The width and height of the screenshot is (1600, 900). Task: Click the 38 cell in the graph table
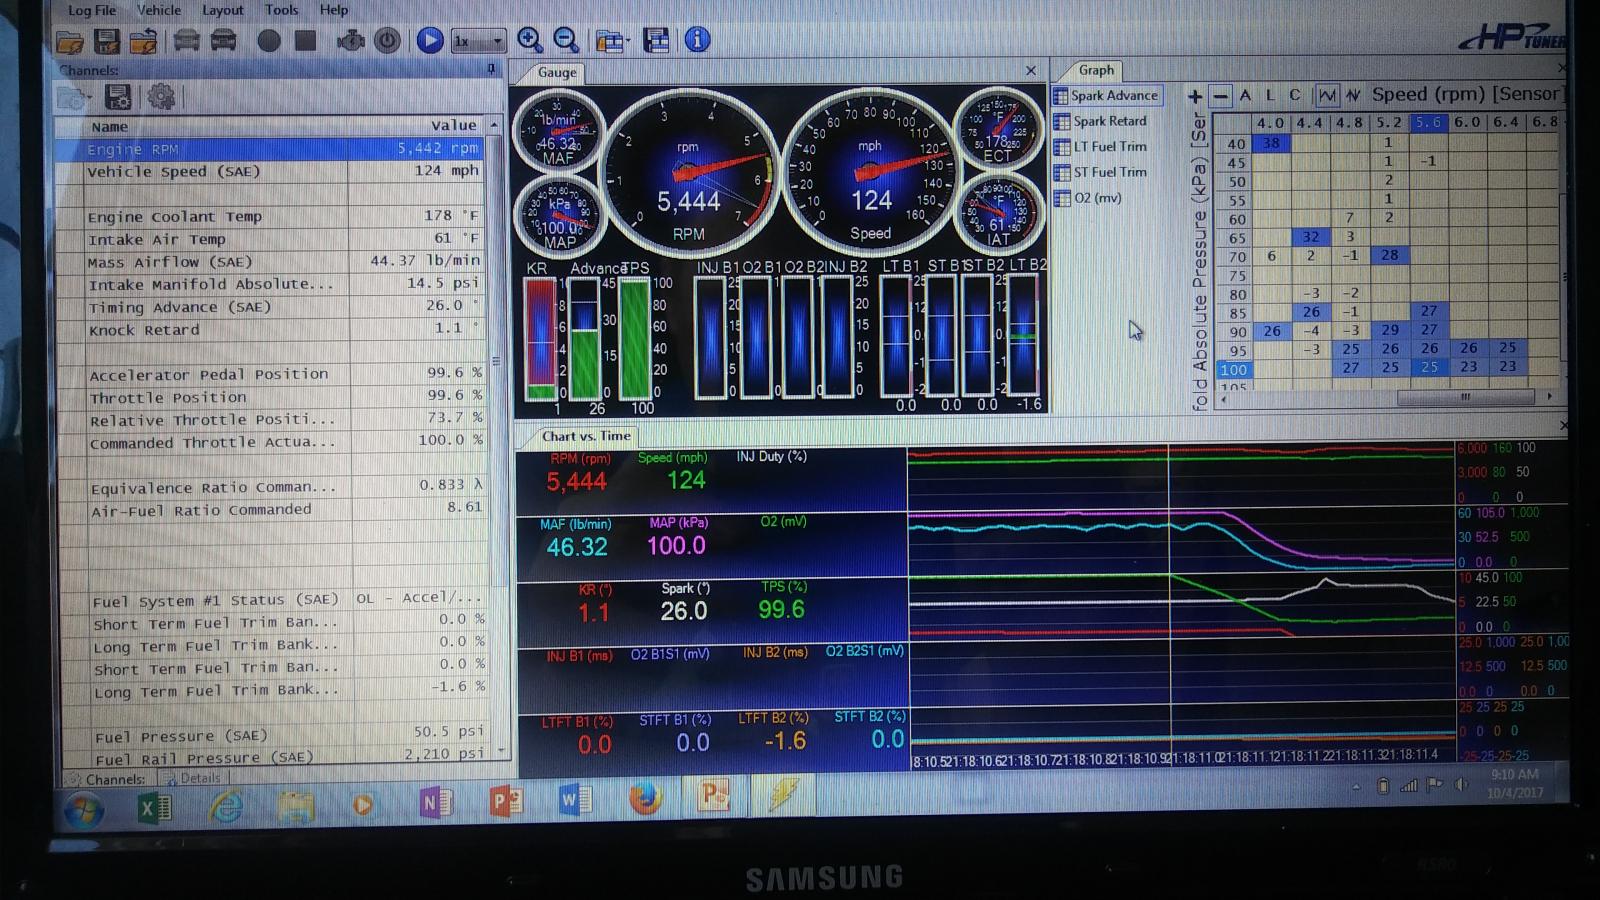point(1270,143)
